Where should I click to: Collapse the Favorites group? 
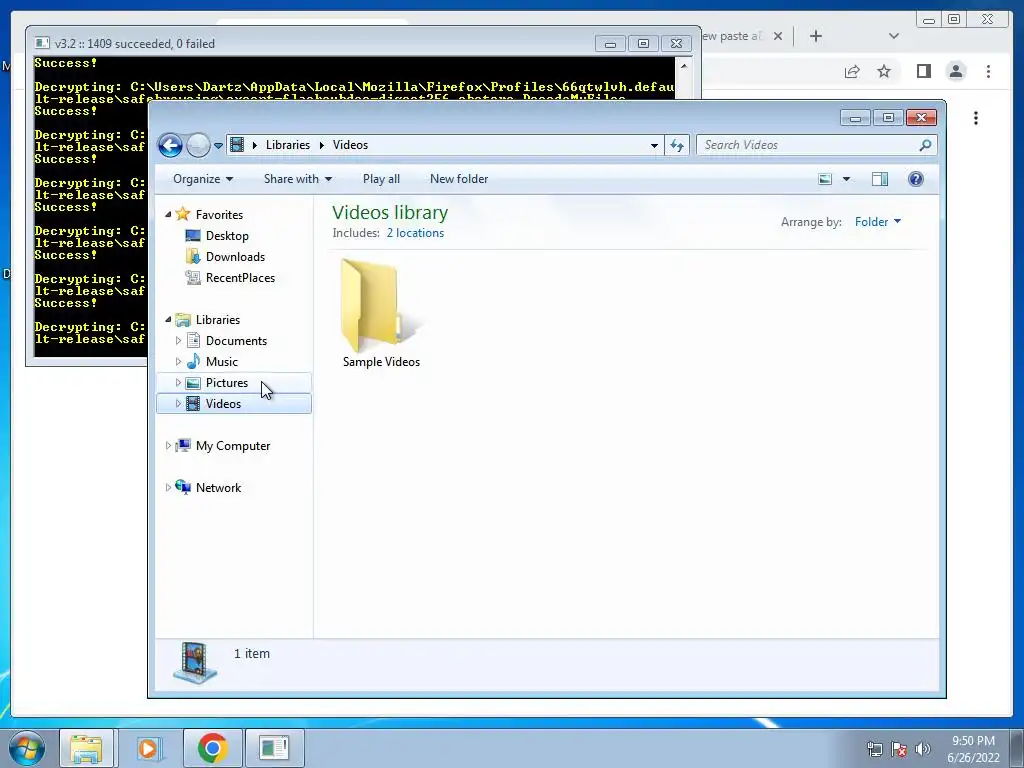coord(168,214)
